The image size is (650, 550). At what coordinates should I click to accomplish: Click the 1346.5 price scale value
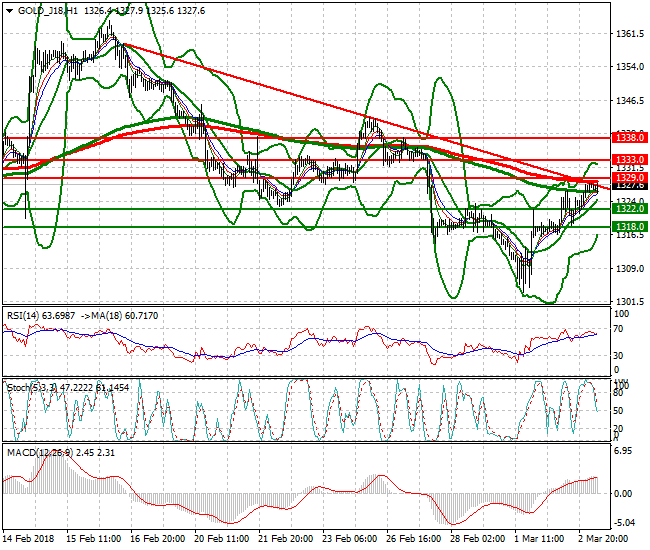630,101
